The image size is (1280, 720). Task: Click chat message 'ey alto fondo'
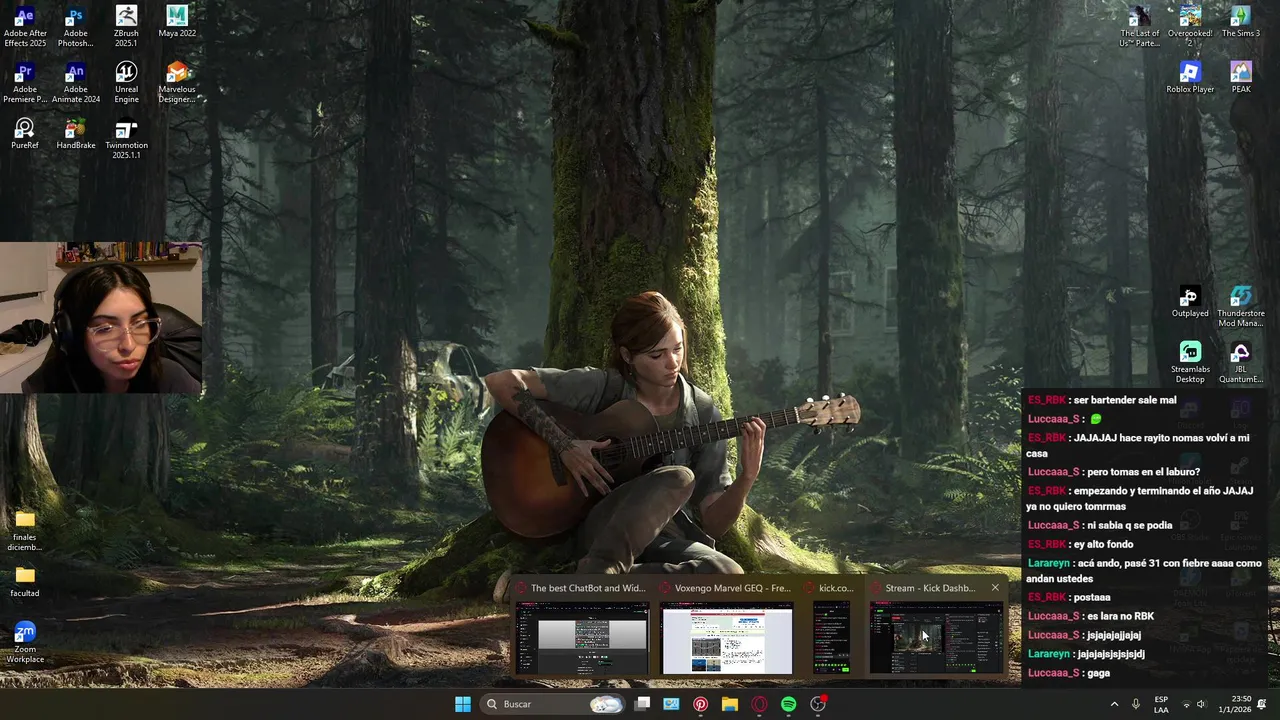[1103, 544]
